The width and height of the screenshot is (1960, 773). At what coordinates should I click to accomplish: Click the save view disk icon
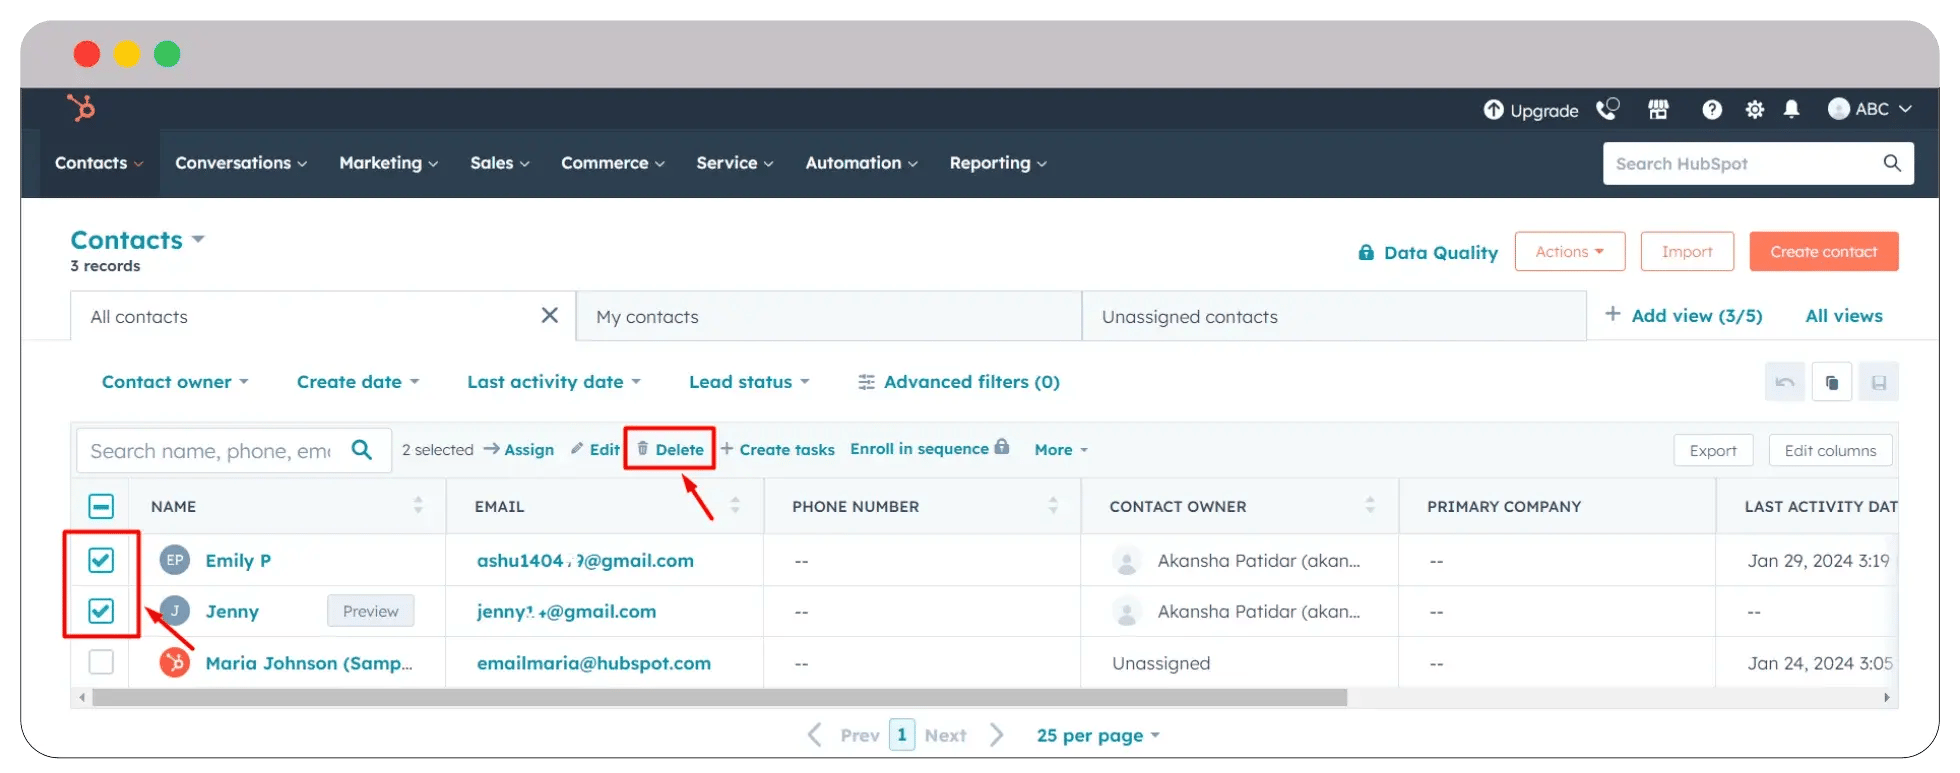(x=1878, y=382)
